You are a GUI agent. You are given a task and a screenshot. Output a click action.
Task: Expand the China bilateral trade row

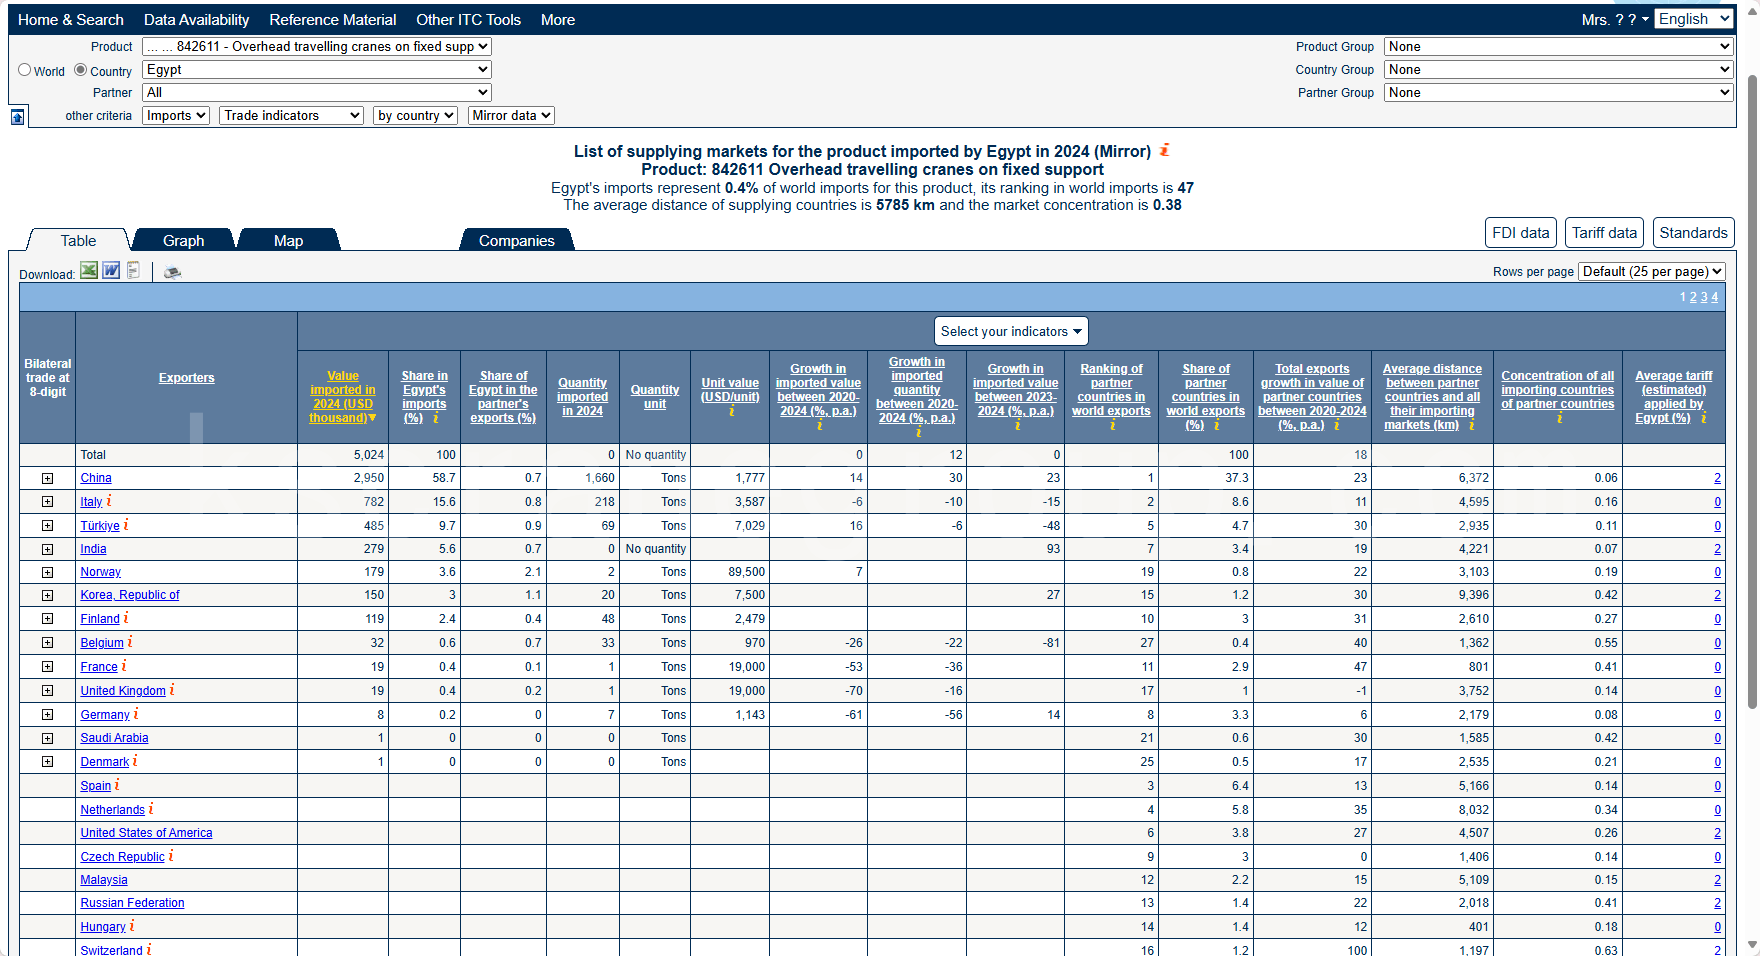47,478
